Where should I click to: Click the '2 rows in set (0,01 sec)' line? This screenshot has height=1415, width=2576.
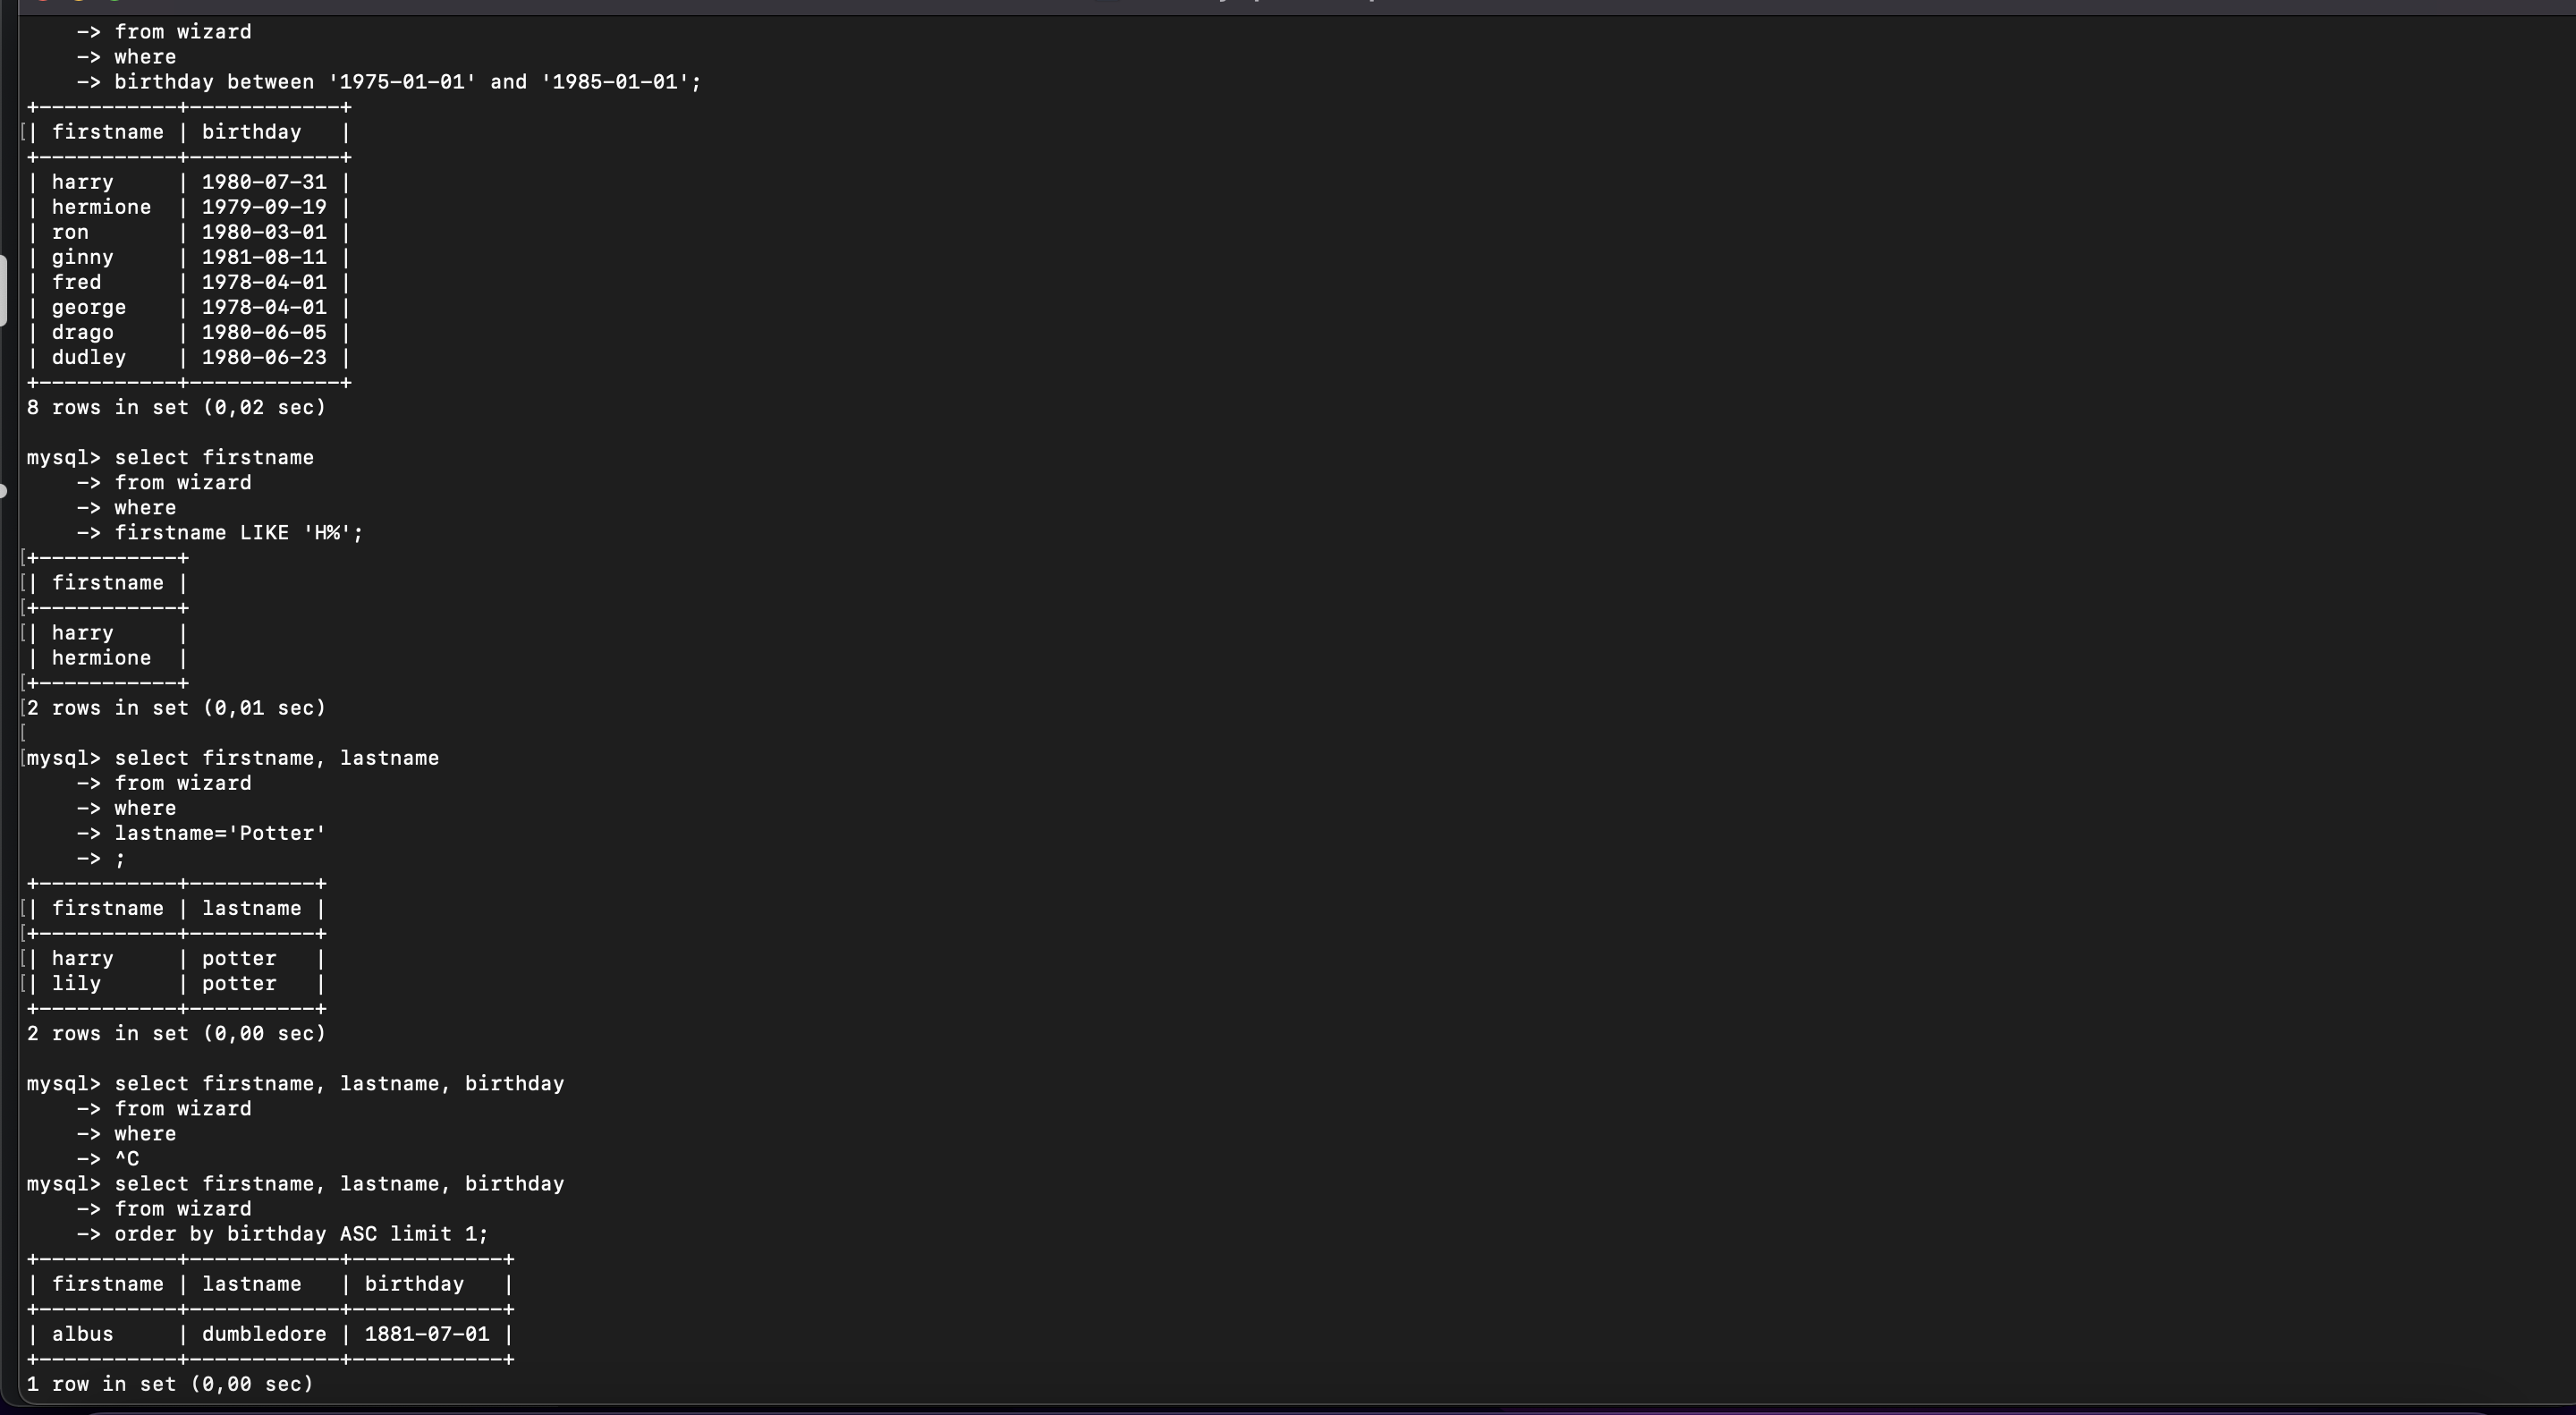(177, 708)
